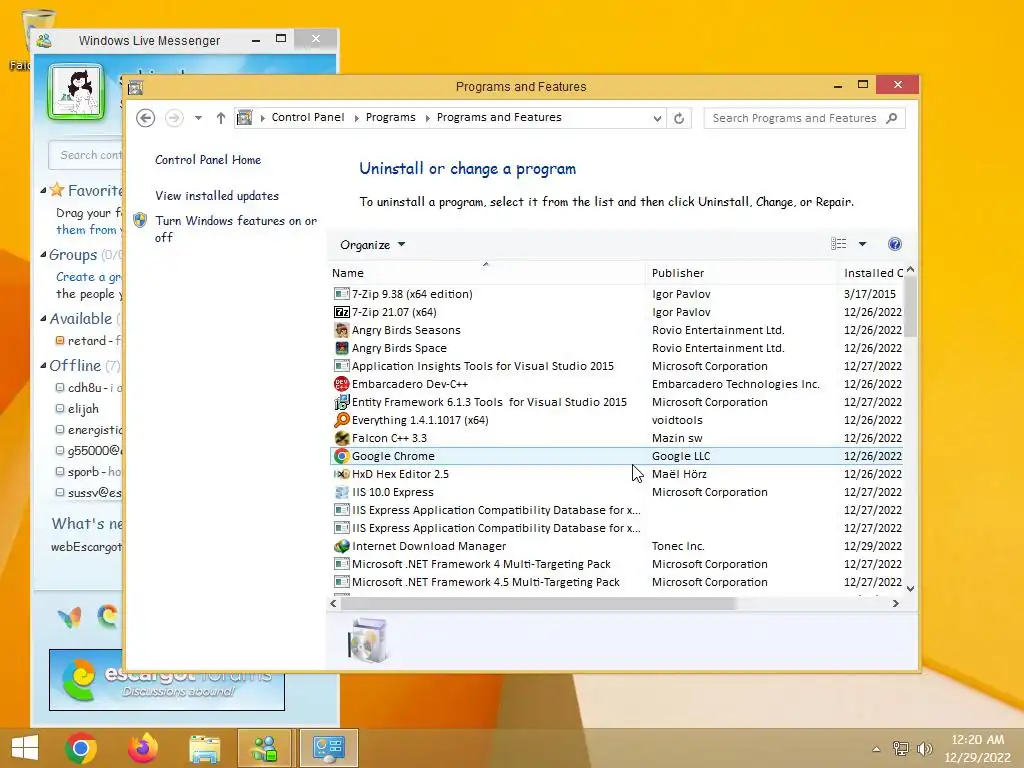Collapse the Favorites group in Messenger
This screenshot has width=1024, height=768.
[x=43, y=191]
